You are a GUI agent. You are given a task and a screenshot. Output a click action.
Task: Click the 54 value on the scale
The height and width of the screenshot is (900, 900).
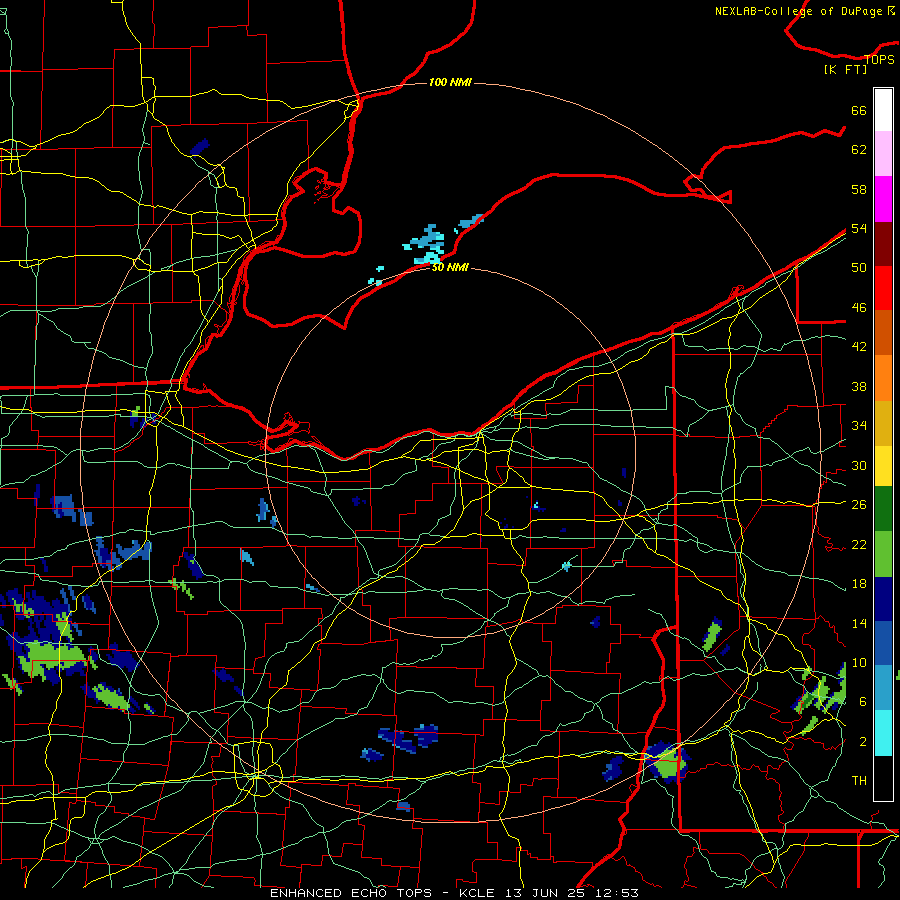point(859,228)
